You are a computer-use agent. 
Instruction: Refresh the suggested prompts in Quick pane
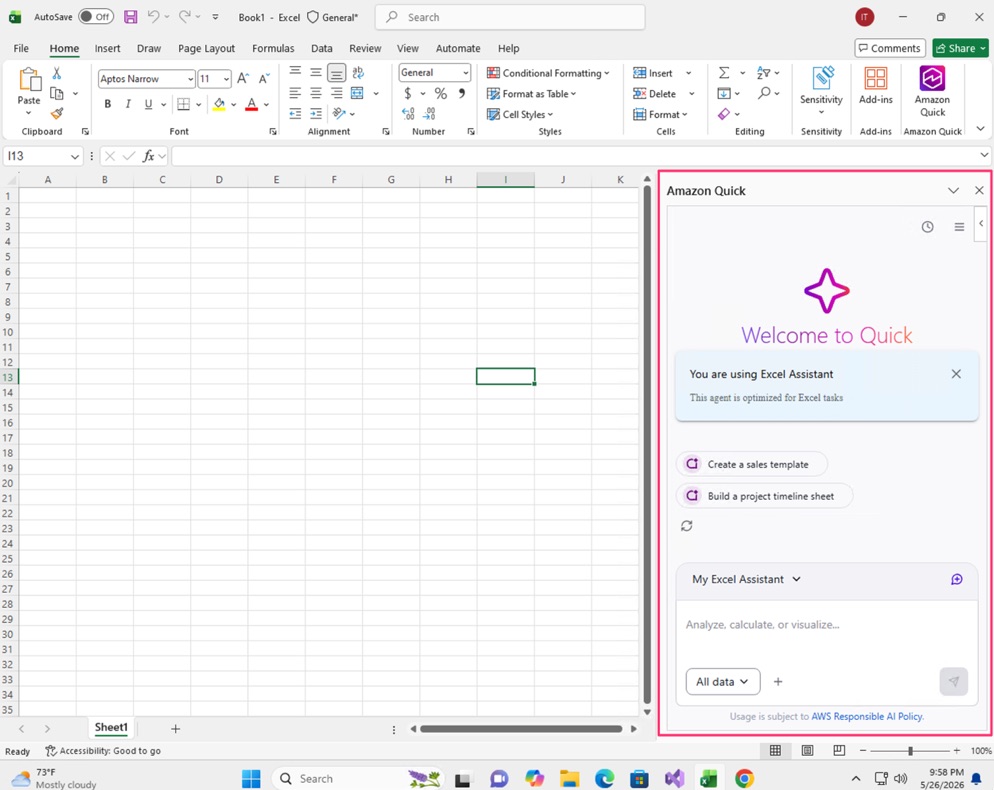(x=687, y=526)
